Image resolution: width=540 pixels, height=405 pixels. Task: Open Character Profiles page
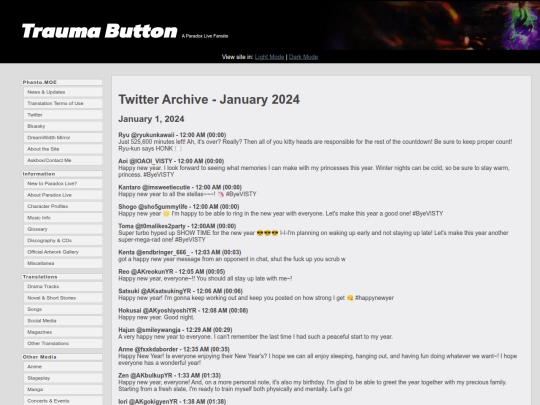tap(63, 206)
